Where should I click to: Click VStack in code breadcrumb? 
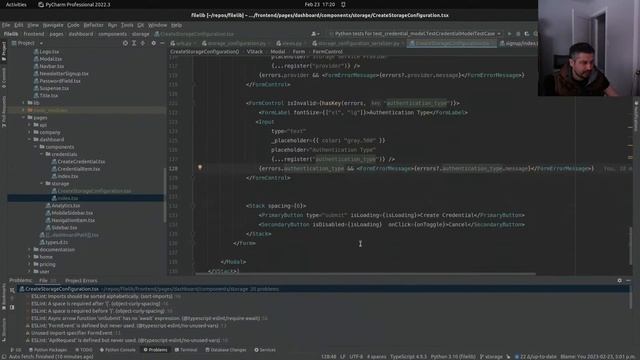pos(255,52)
